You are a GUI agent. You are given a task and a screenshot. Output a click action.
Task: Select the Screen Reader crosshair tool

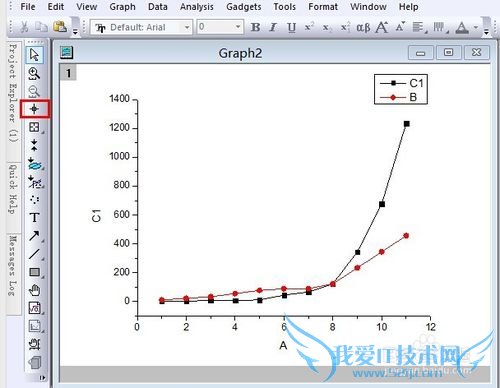point(34,109)
